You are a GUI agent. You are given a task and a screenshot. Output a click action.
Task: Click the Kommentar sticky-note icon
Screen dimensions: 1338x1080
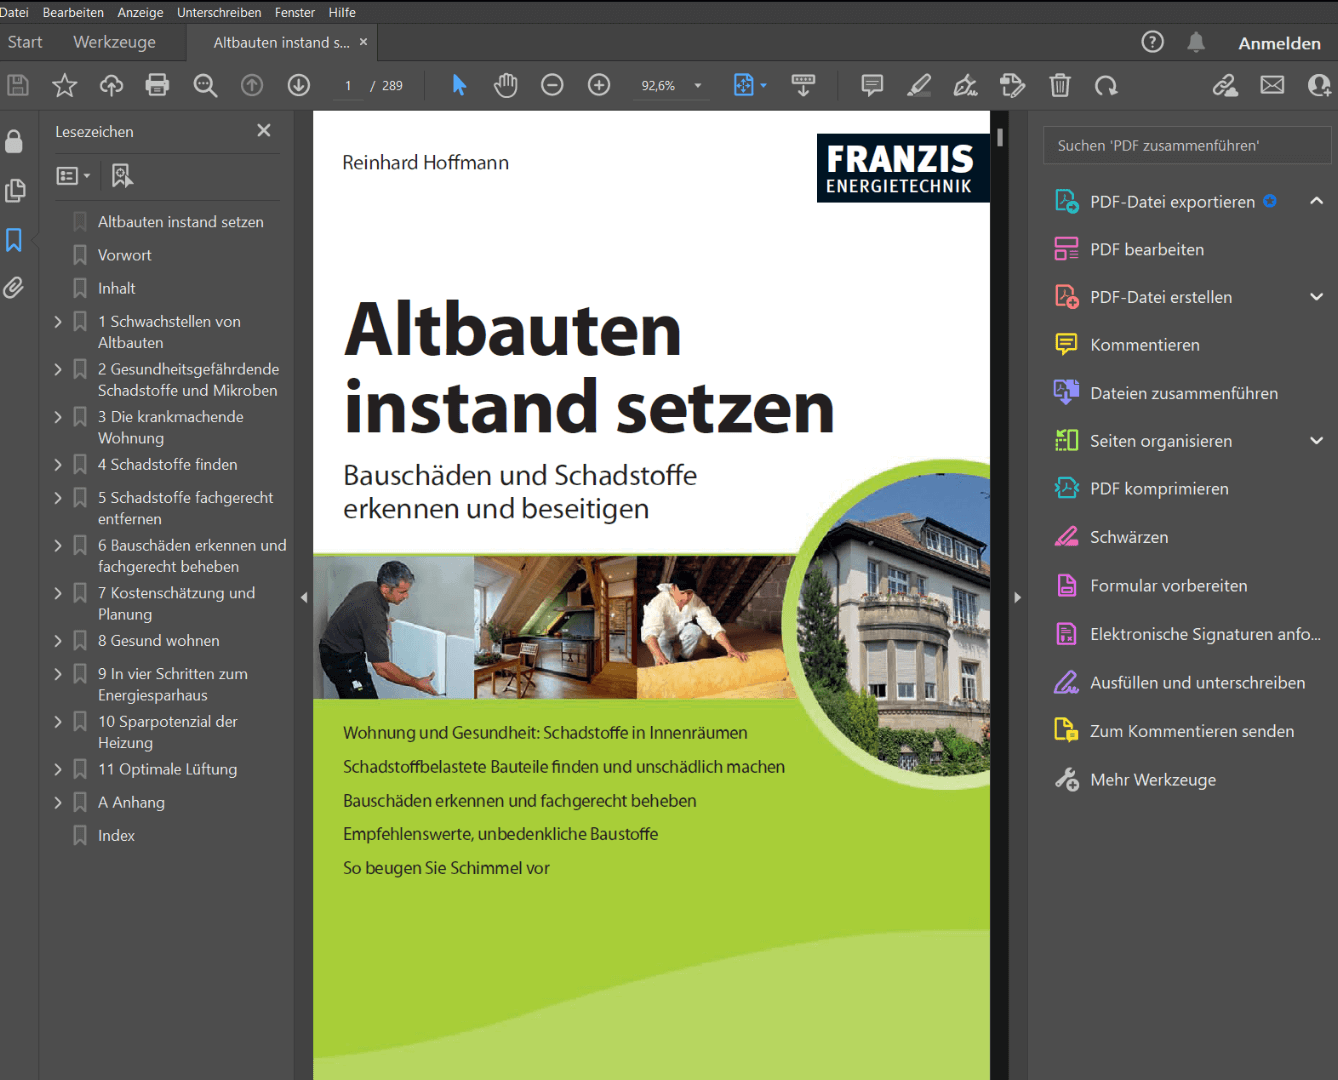click(871, 85)
